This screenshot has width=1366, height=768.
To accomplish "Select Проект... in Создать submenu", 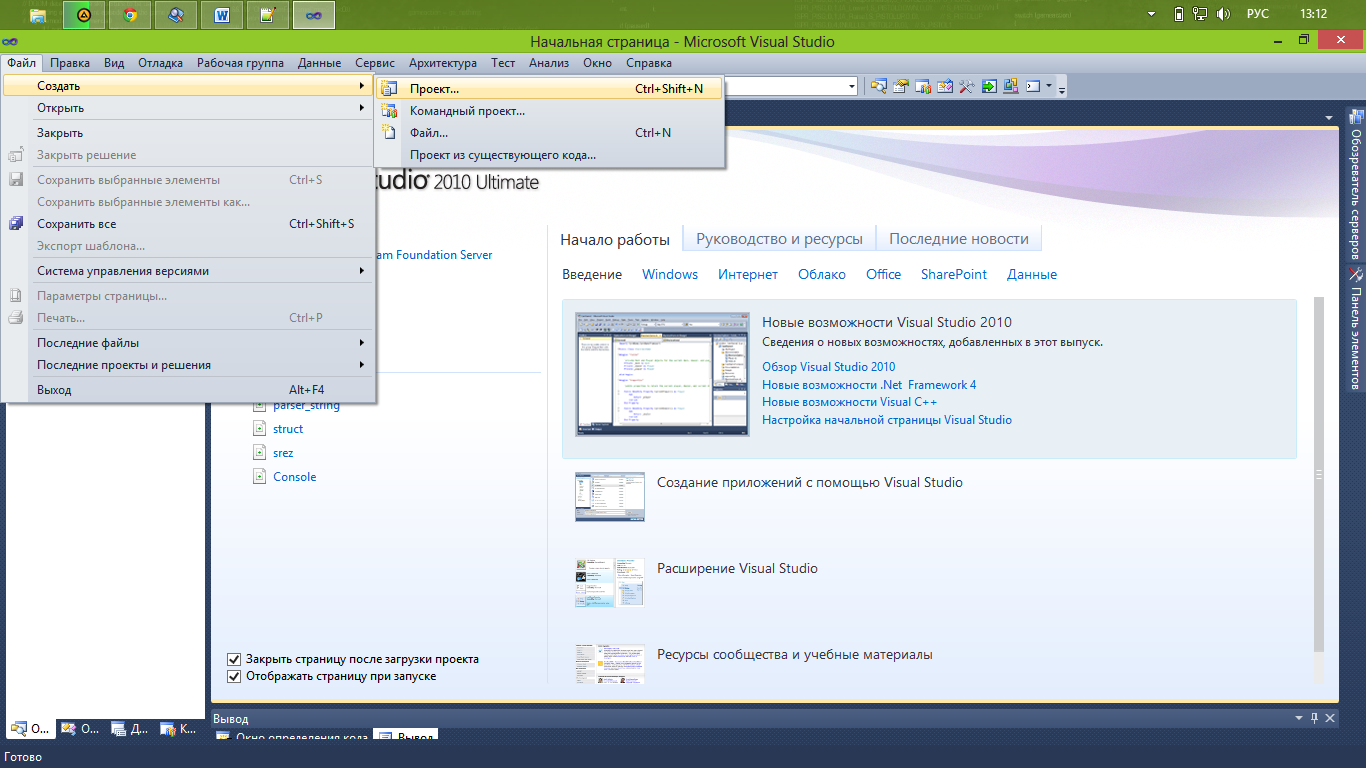I will (549, 88).
